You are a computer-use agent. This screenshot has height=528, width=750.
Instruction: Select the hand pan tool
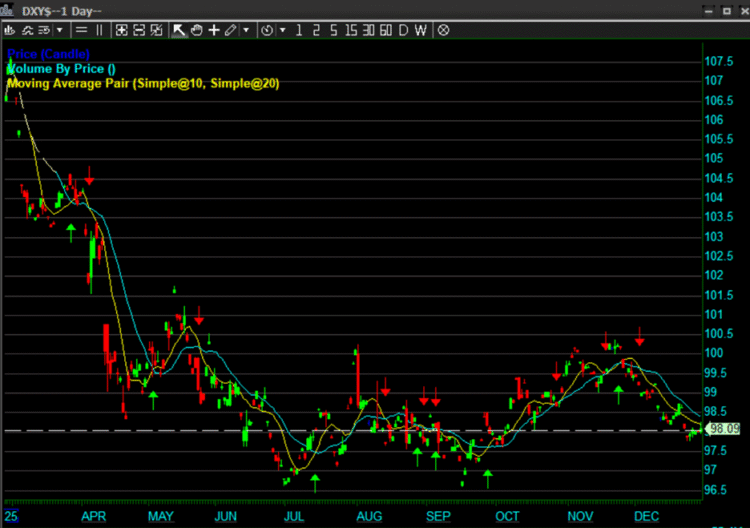[x=197, y=30]
